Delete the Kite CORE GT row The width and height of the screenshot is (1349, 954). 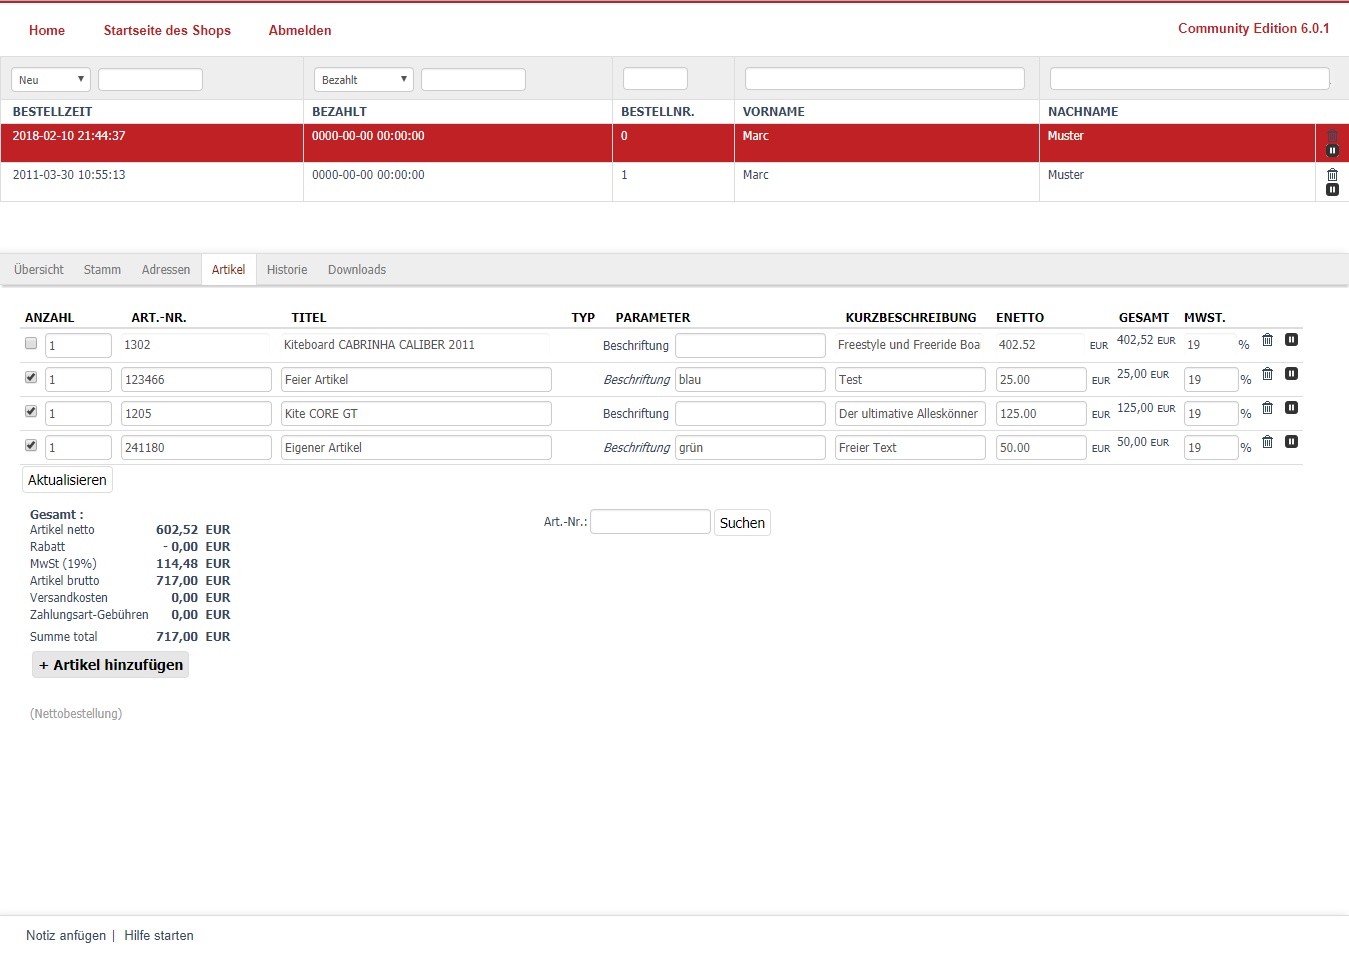tap(1267, 408)
